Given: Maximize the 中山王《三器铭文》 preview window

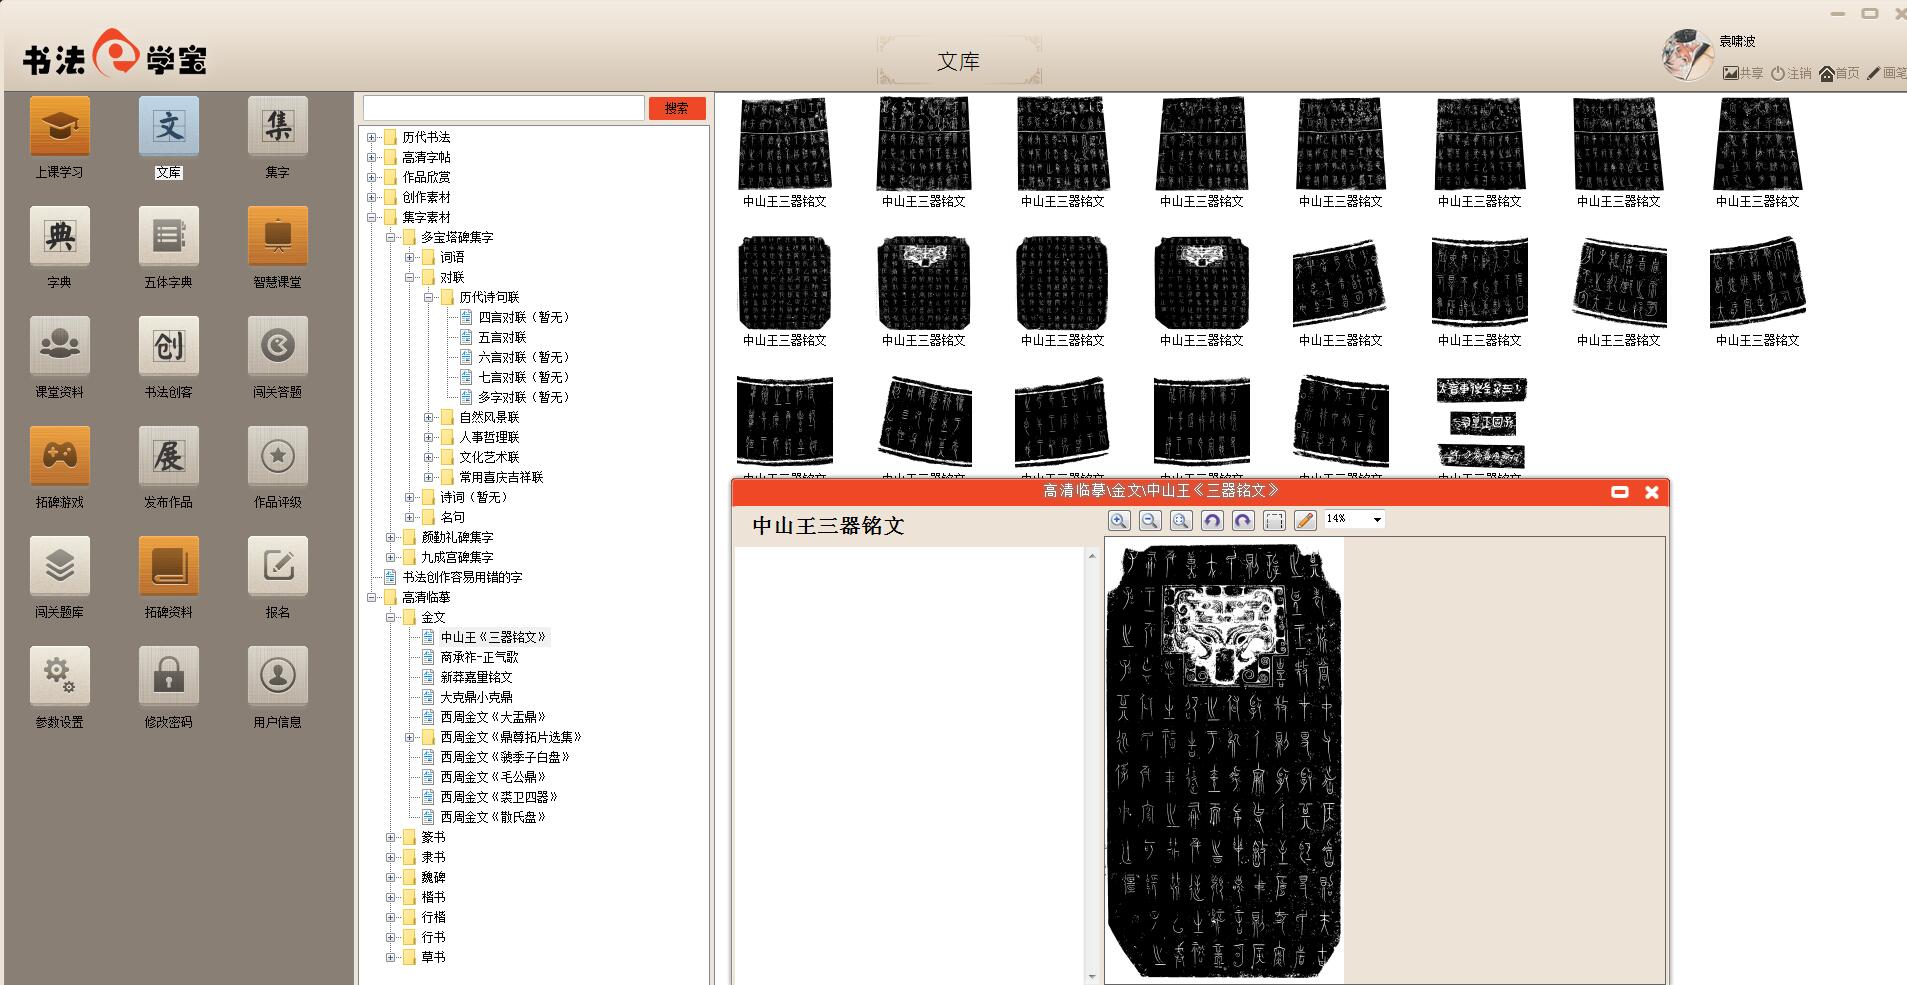Looking at the screenshot, I should 1620,492.
